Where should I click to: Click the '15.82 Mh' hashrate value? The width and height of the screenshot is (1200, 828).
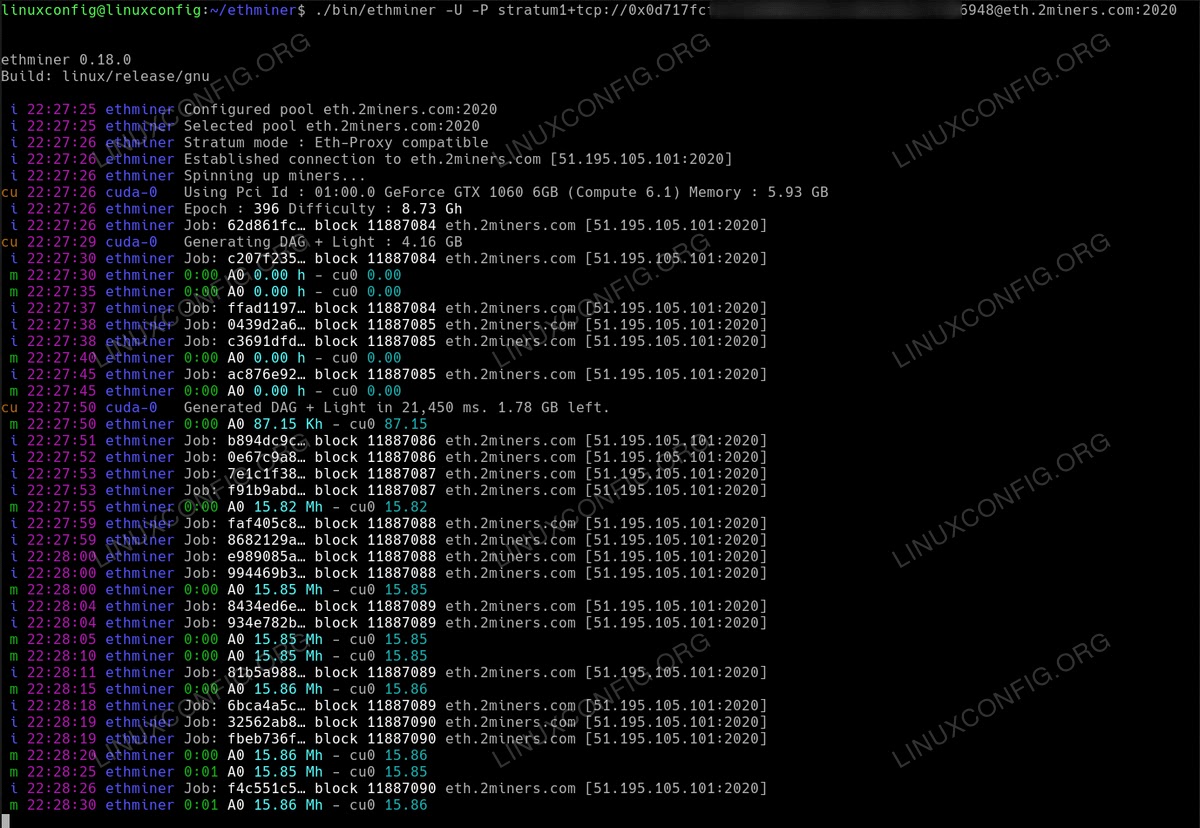coord(288,507)
